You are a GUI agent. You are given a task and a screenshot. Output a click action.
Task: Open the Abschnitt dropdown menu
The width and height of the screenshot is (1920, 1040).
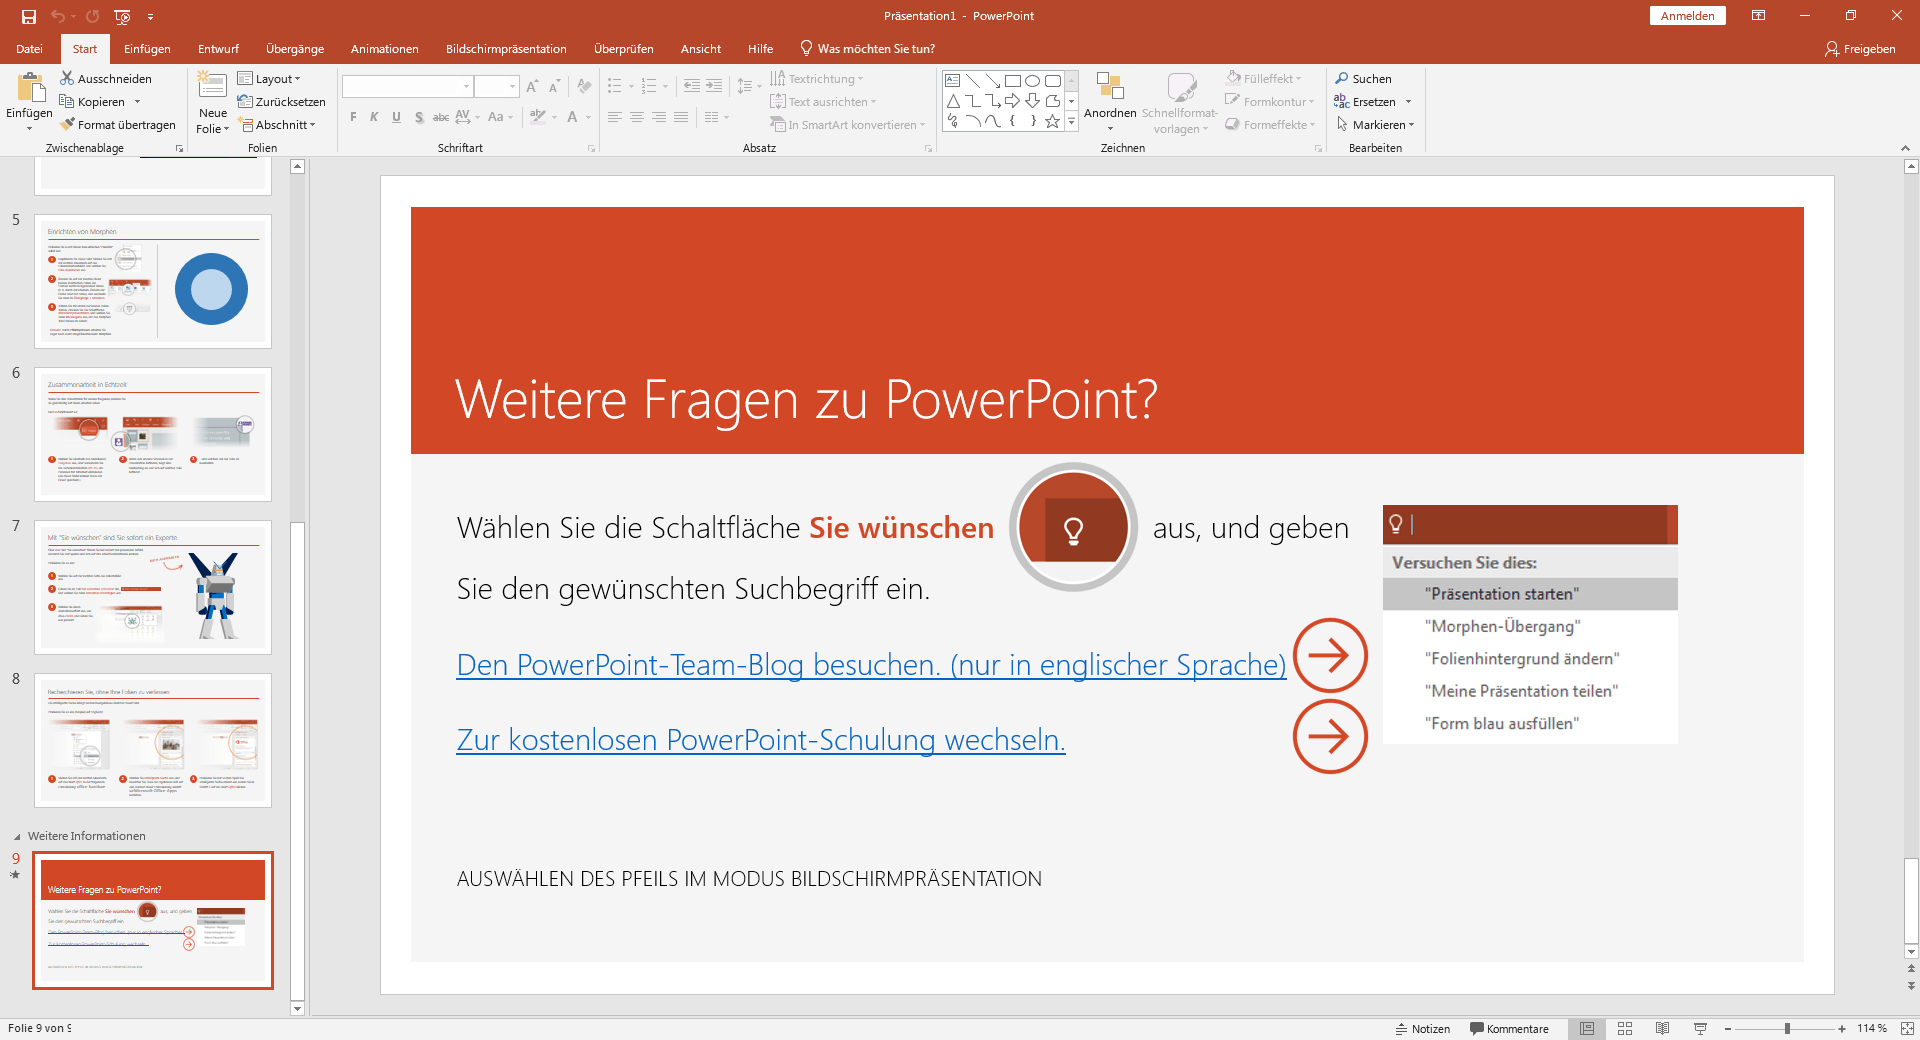pos(278,125)
